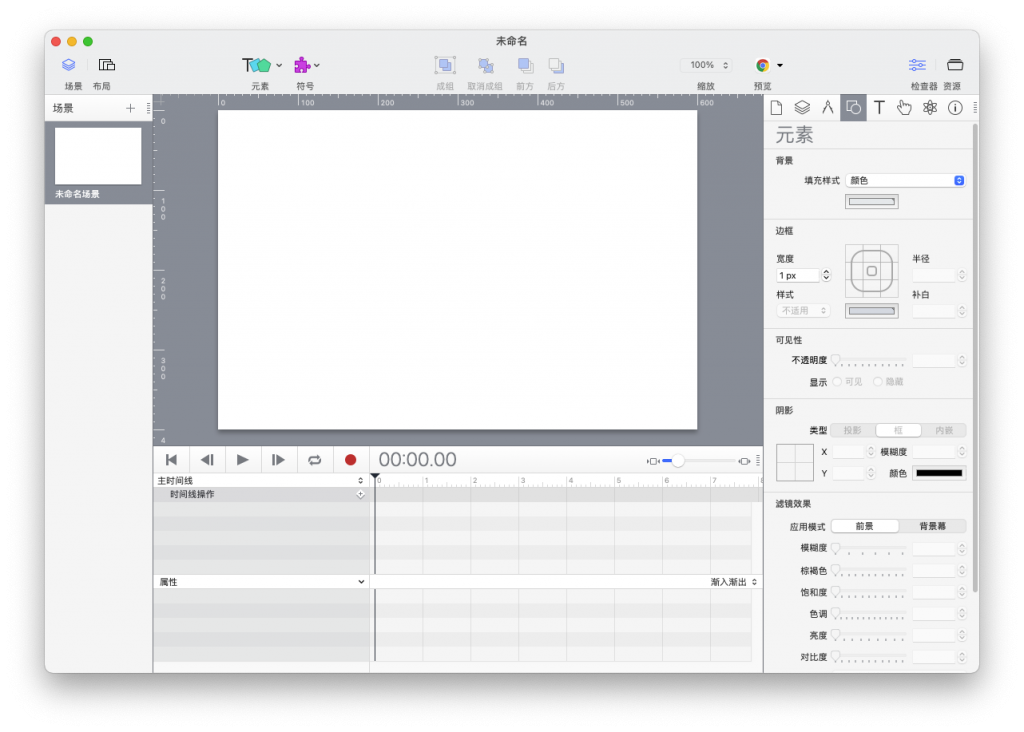Select the 内嵌 inset shadow type

[x=943, y=430]
